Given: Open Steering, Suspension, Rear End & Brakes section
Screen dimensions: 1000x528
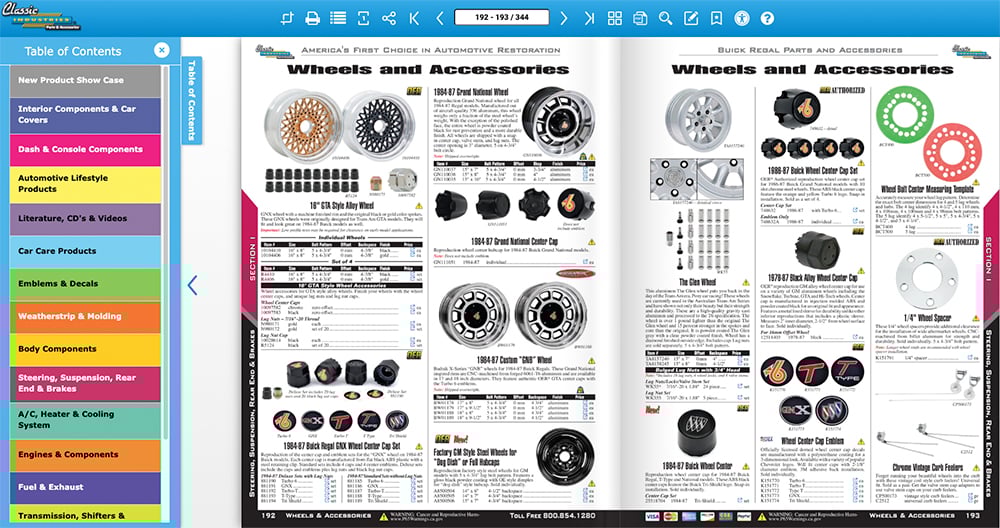Looking at the screenshot, I should tap(85, 384).
